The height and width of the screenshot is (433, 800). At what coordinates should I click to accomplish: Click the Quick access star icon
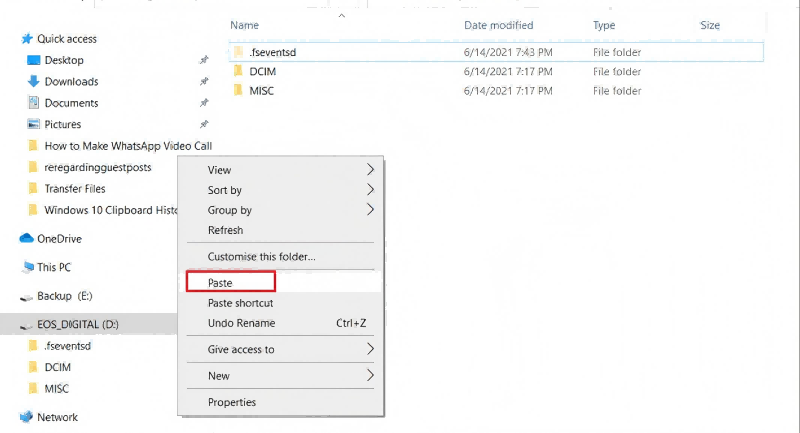click(27, 39)
